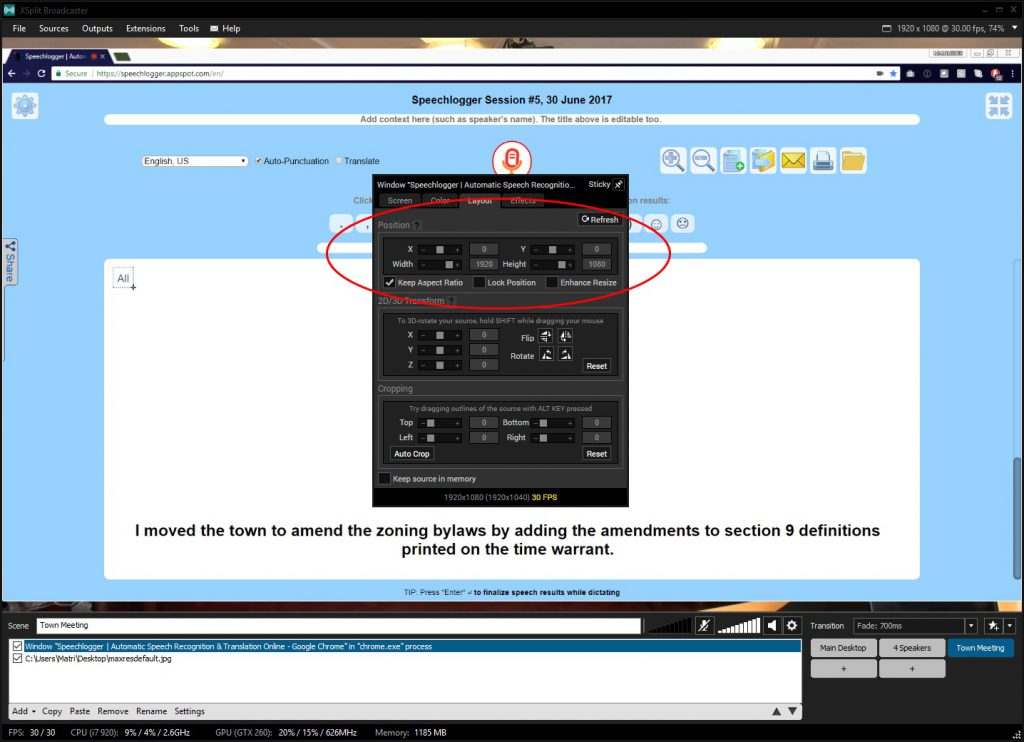Click the browser reload icon
This screenshot has width=1024, height=742.
pos(41,73)
